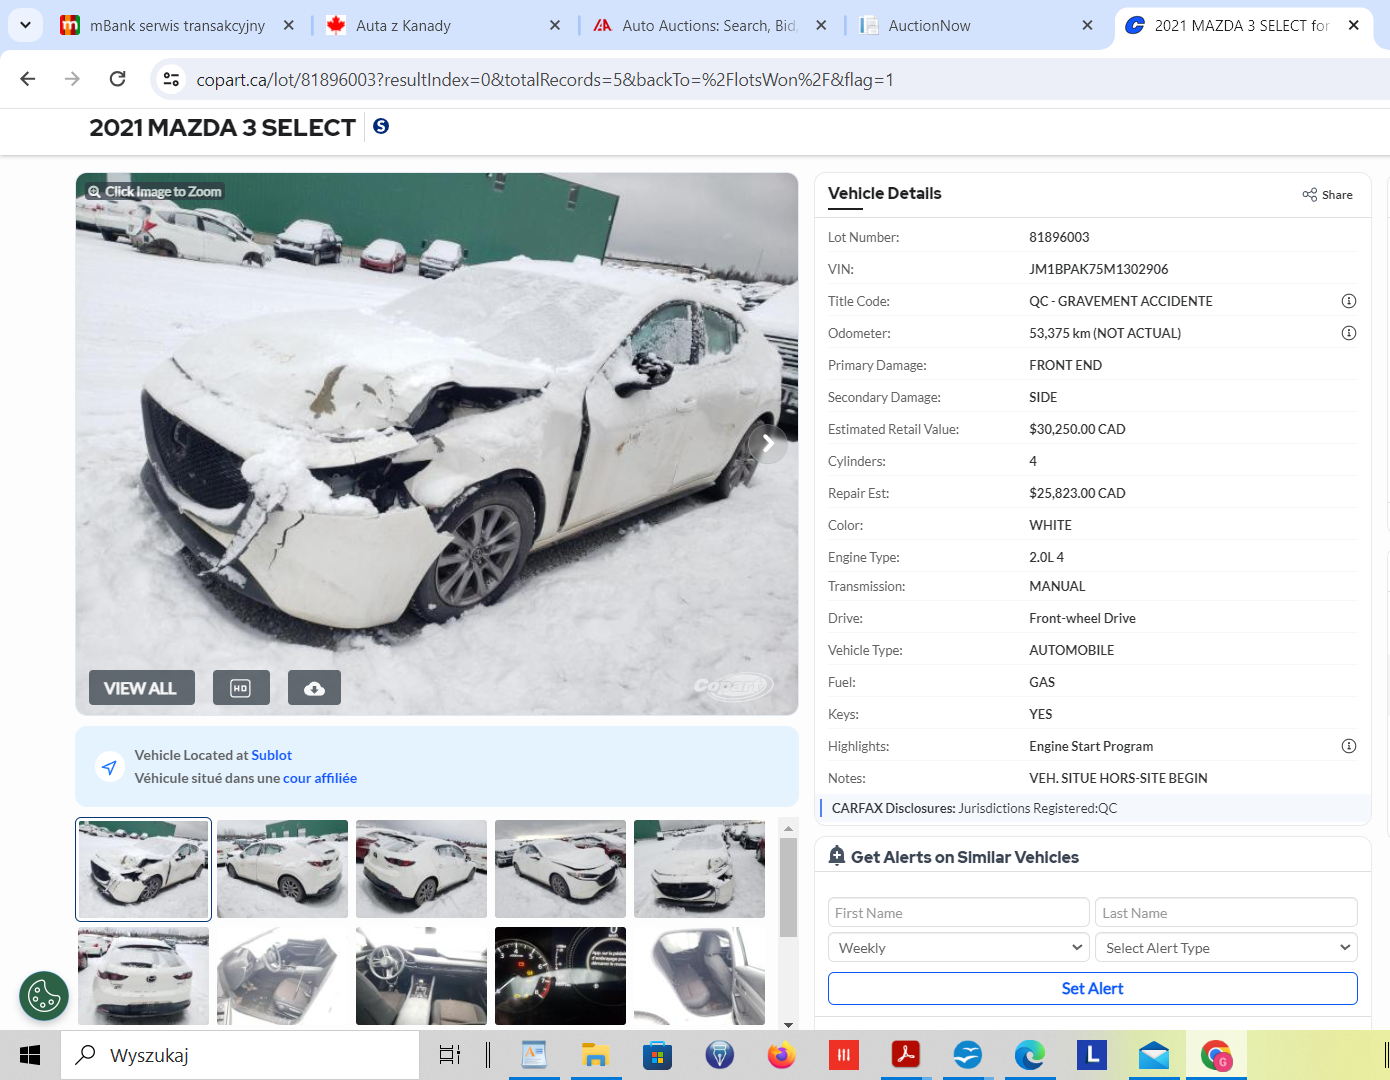Show next vehicle photo with arrow
Image resolution: width=1390 pixels, height=1080 pixels.
[x=767, y=443]
